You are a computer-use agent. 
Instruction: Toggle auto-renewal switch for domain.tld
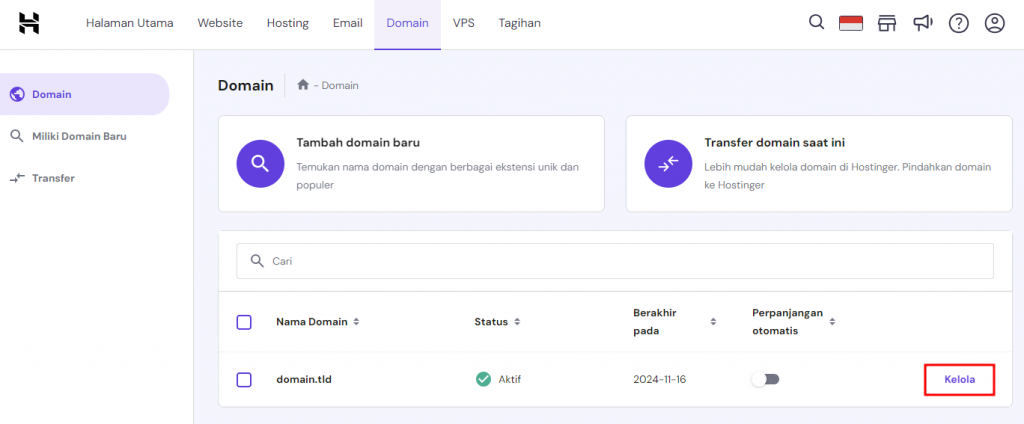point(765,380)
